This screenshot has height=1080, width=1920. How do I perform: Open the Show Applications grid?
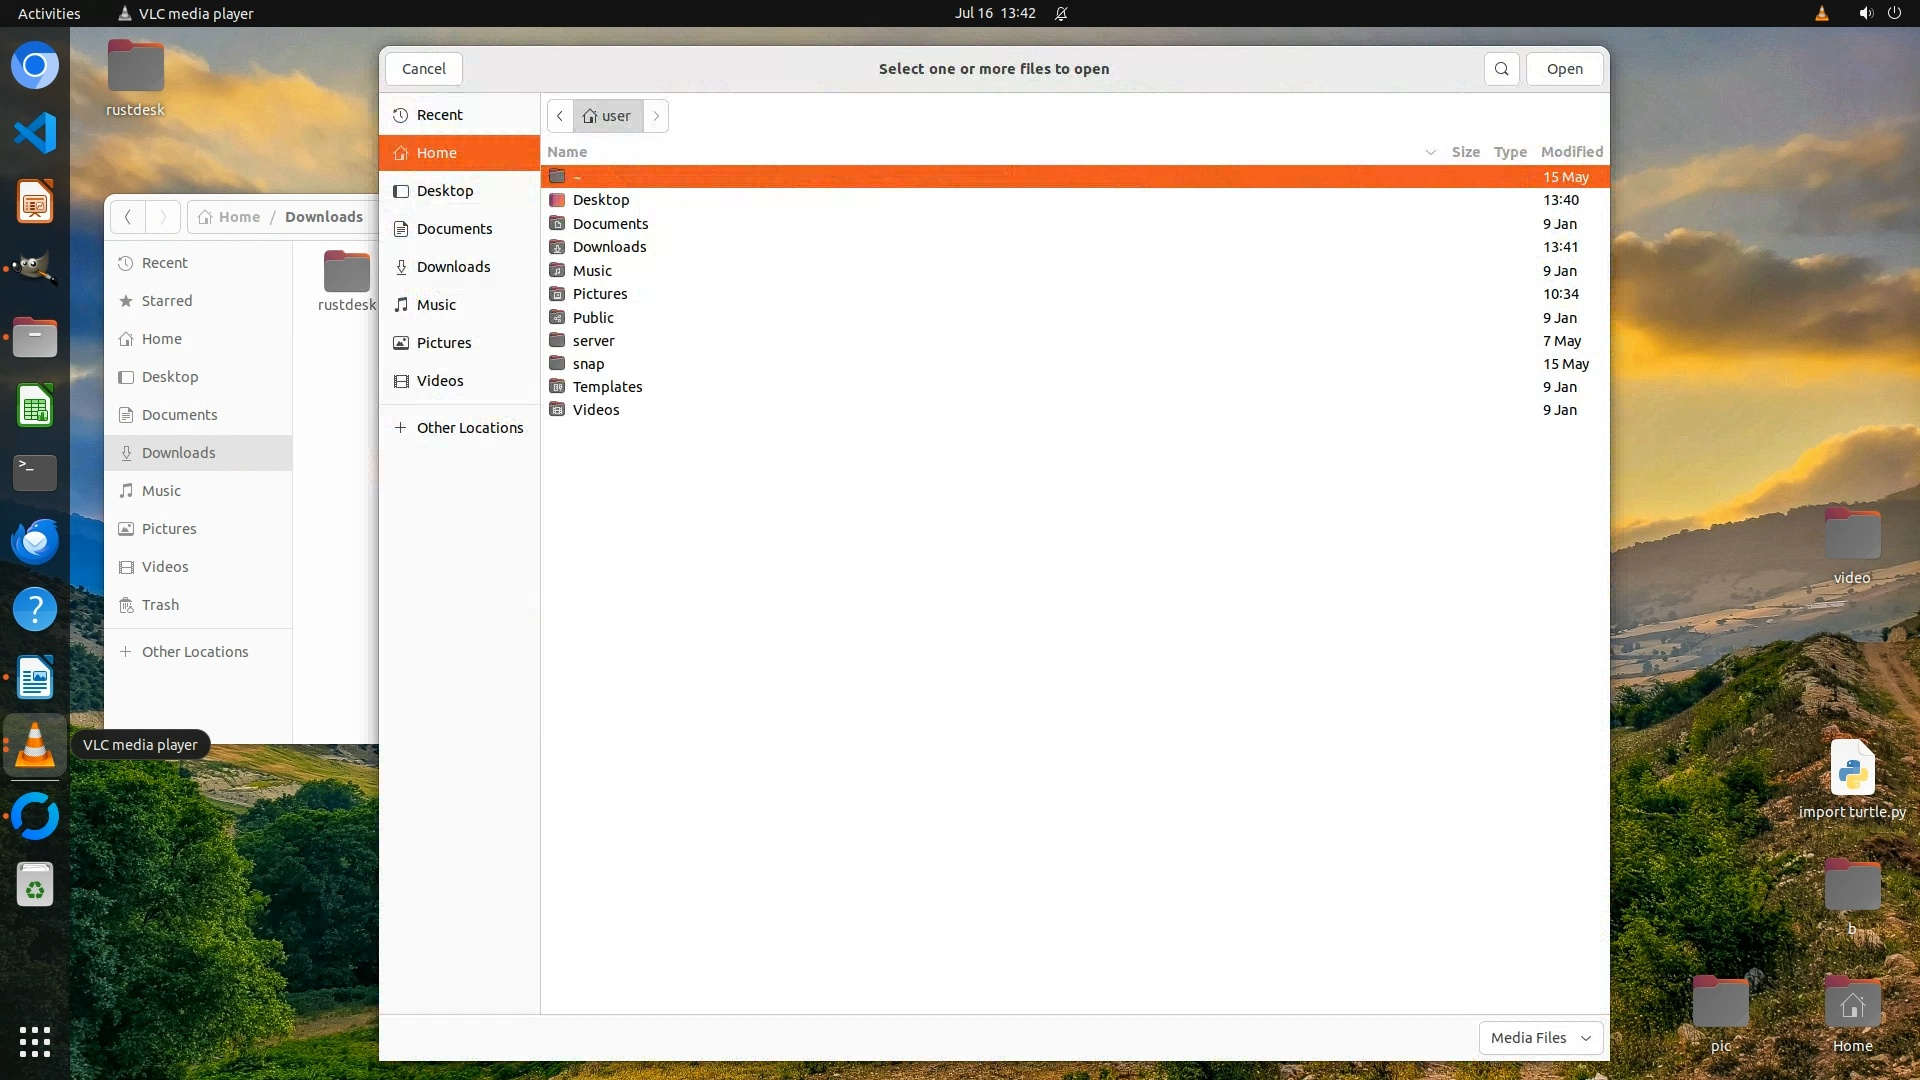coord(35,1041)
